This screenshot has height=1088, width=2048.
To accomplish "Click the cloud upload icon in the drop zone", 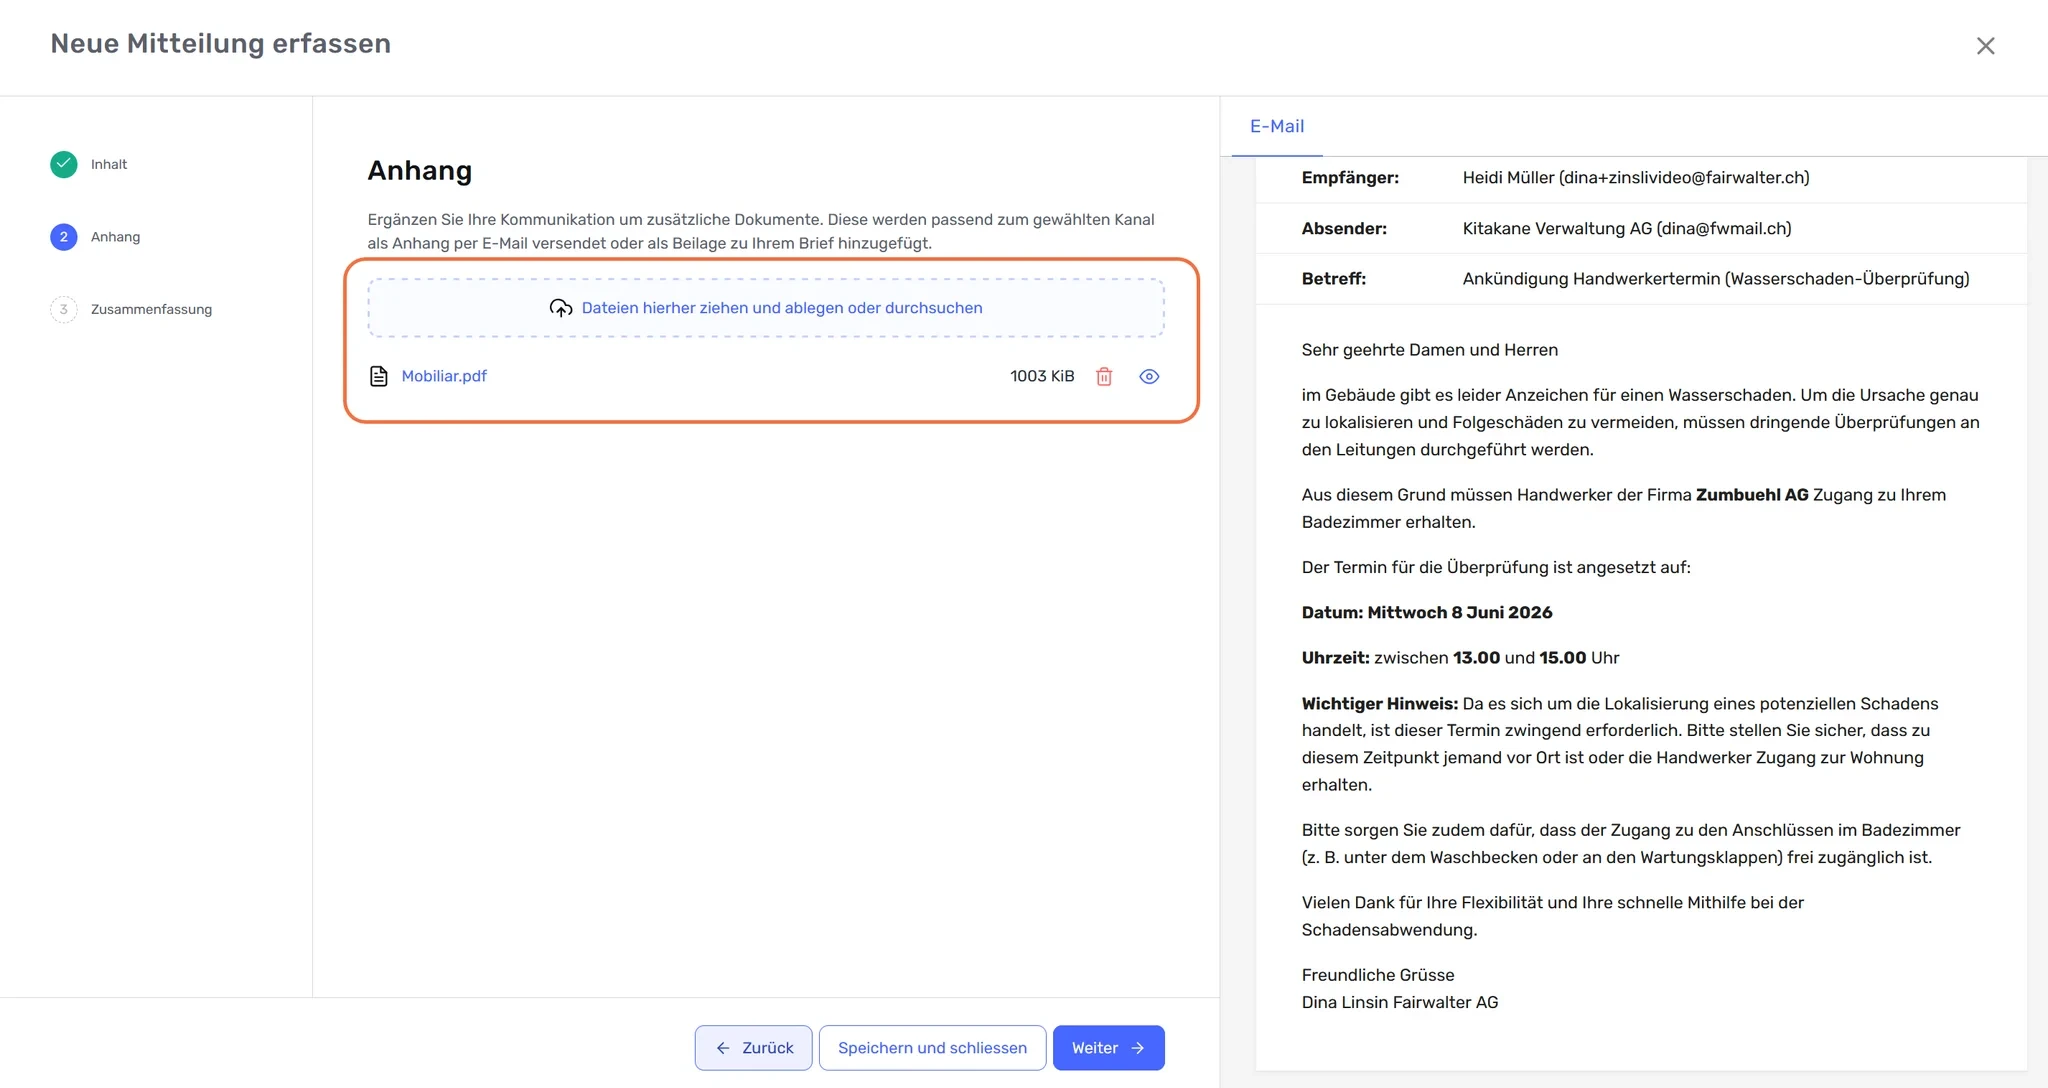I will pos(561,308).
